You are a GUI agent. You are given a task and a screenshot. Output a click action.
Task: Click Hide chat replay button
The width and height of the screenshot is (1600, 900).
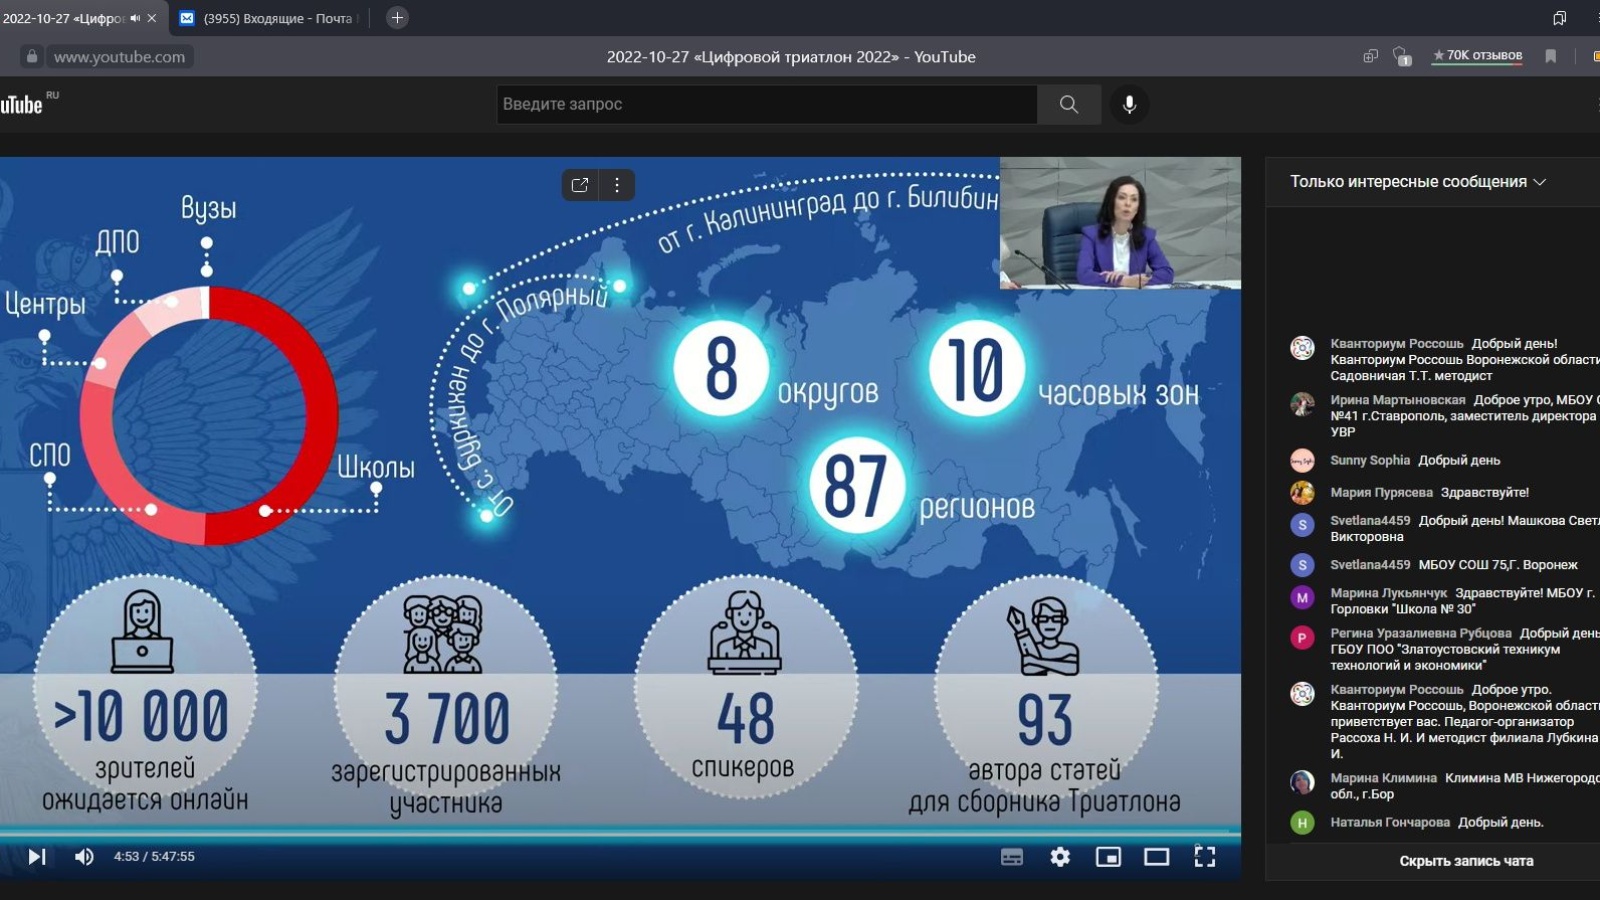[x=1466, y=861]
